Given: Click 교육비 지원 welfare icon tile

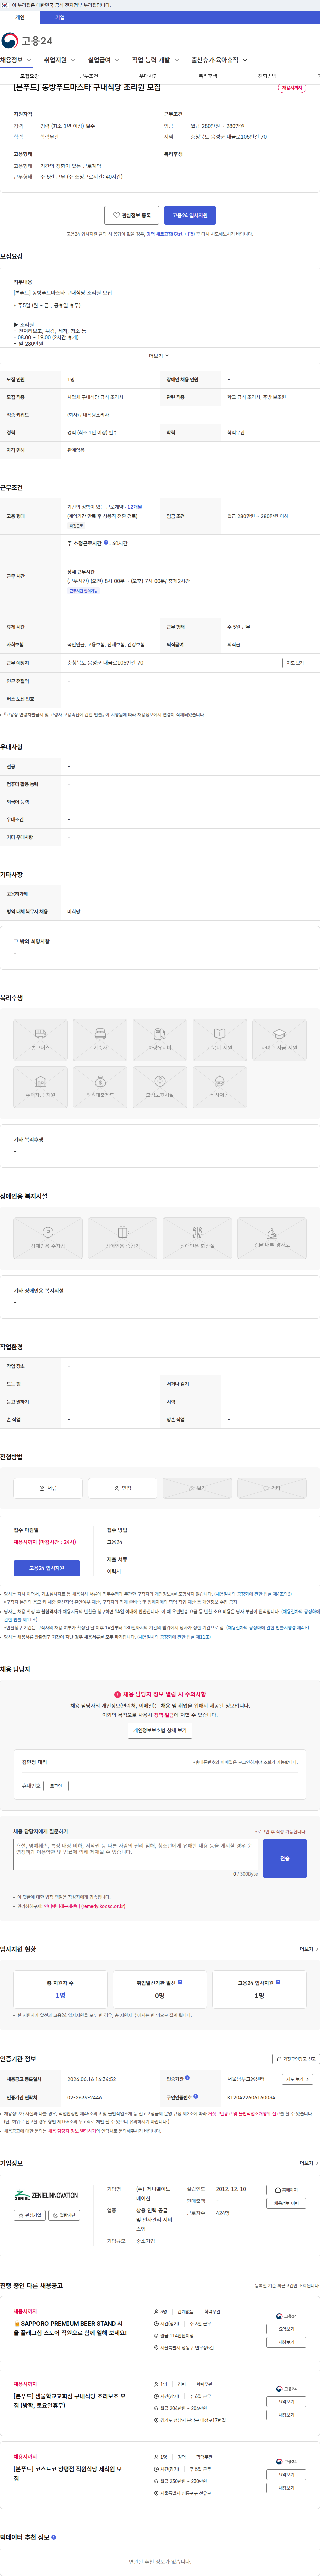Looking at the screenshot, I should tap(220, 1040).
